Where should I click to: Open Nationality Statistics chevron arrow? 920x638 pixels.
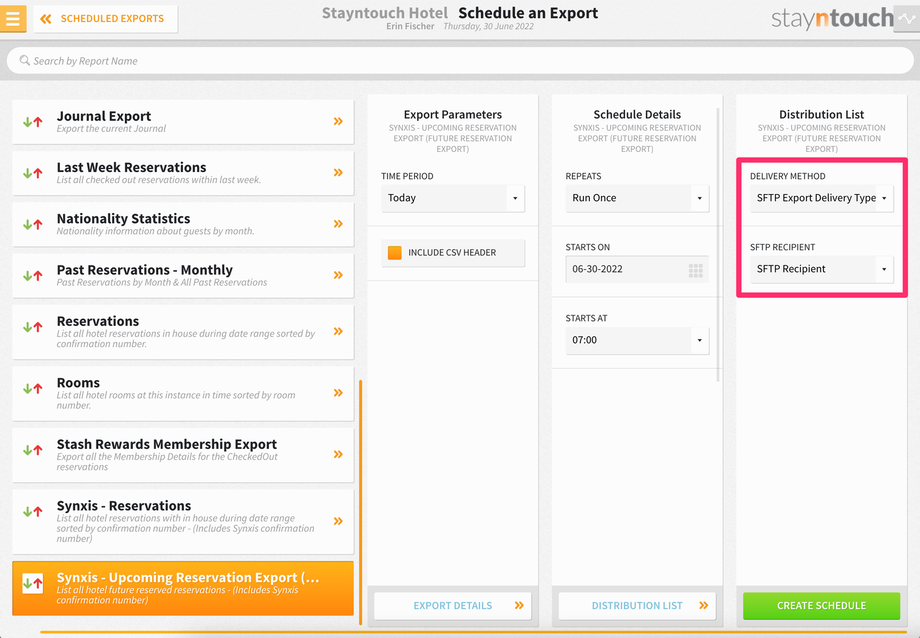click(x=339, y=224)
